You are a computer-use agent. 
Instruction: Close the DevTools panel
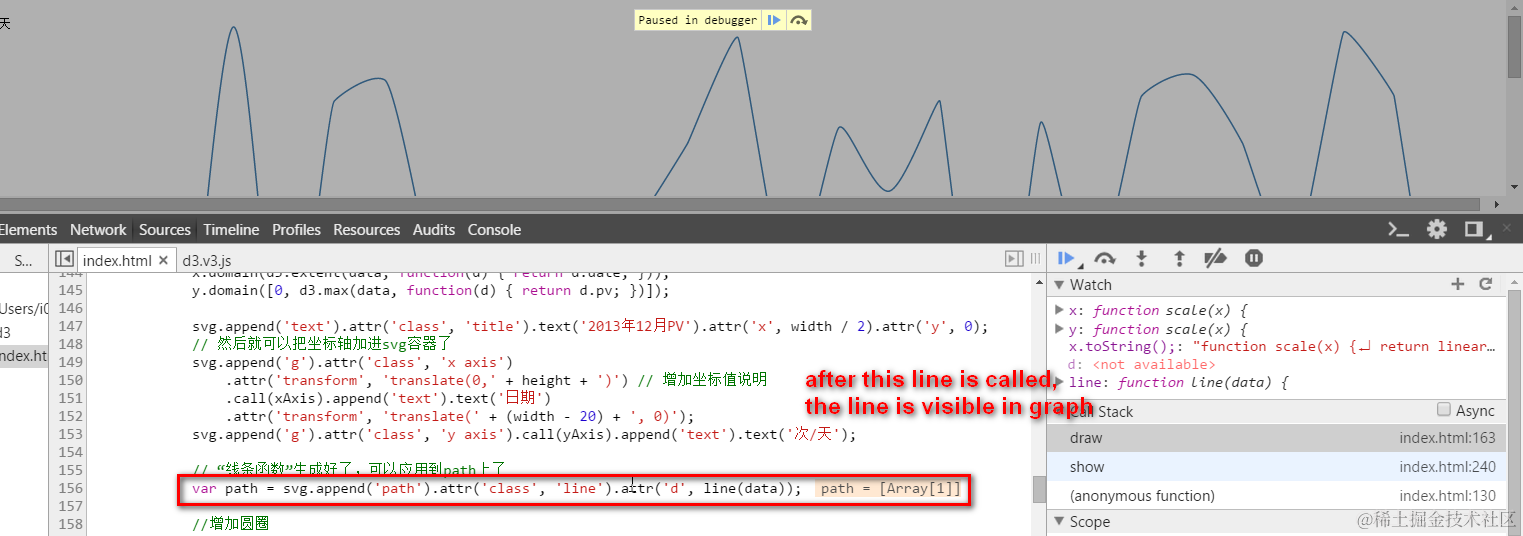point(1508,229)
